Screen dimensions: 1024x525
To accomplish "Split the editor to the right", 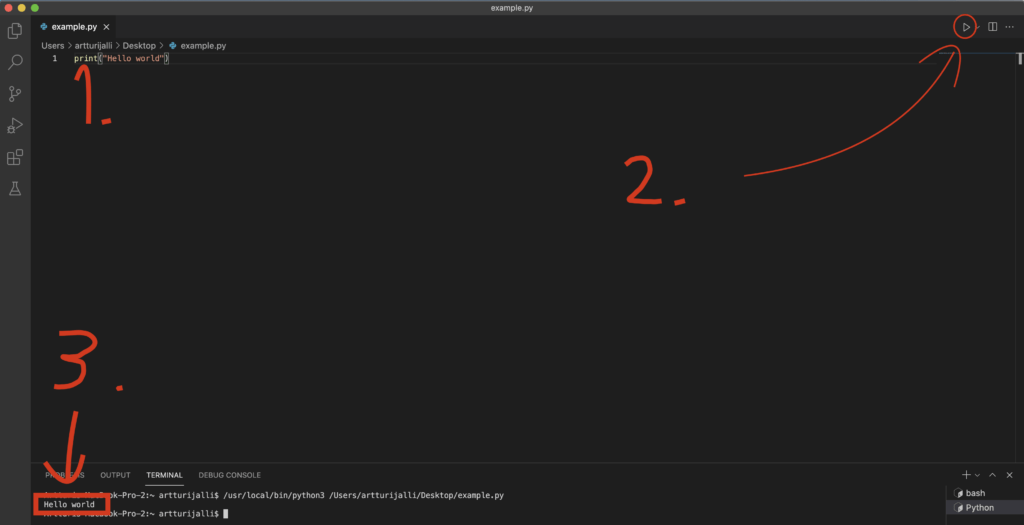I will tap(992, 27).
